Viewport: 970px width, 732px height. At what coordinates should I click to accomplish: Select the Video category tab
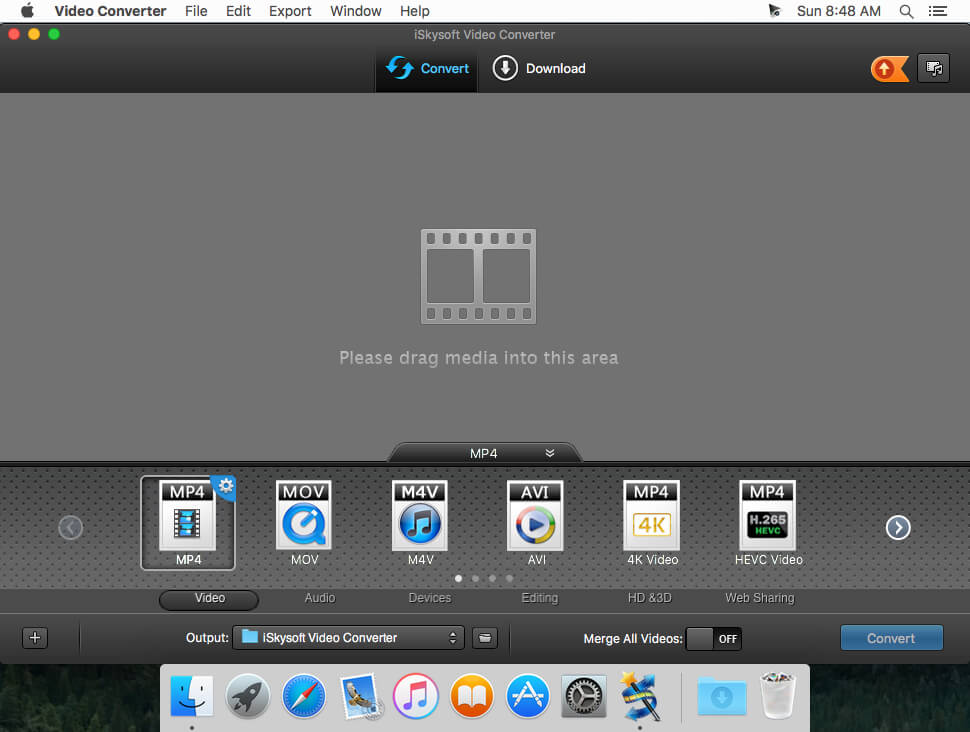coord(209,598)
